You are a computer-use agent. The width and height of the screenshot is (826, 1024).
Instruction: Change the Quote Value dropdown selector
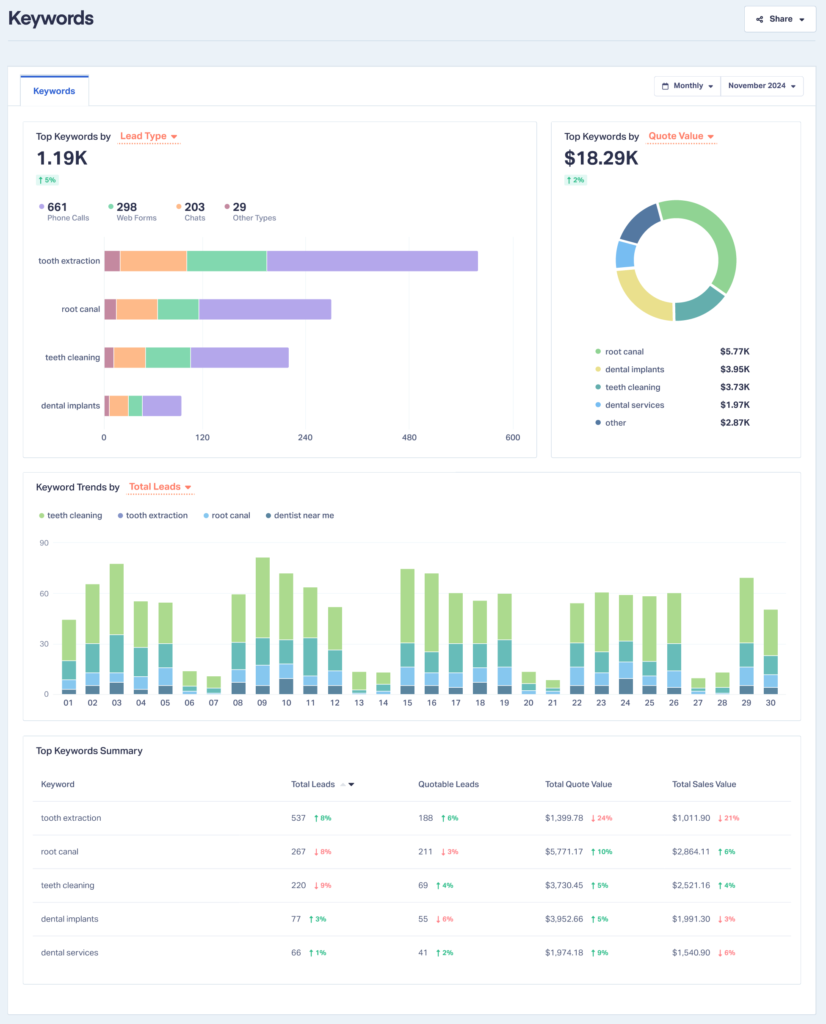(681, 136)
